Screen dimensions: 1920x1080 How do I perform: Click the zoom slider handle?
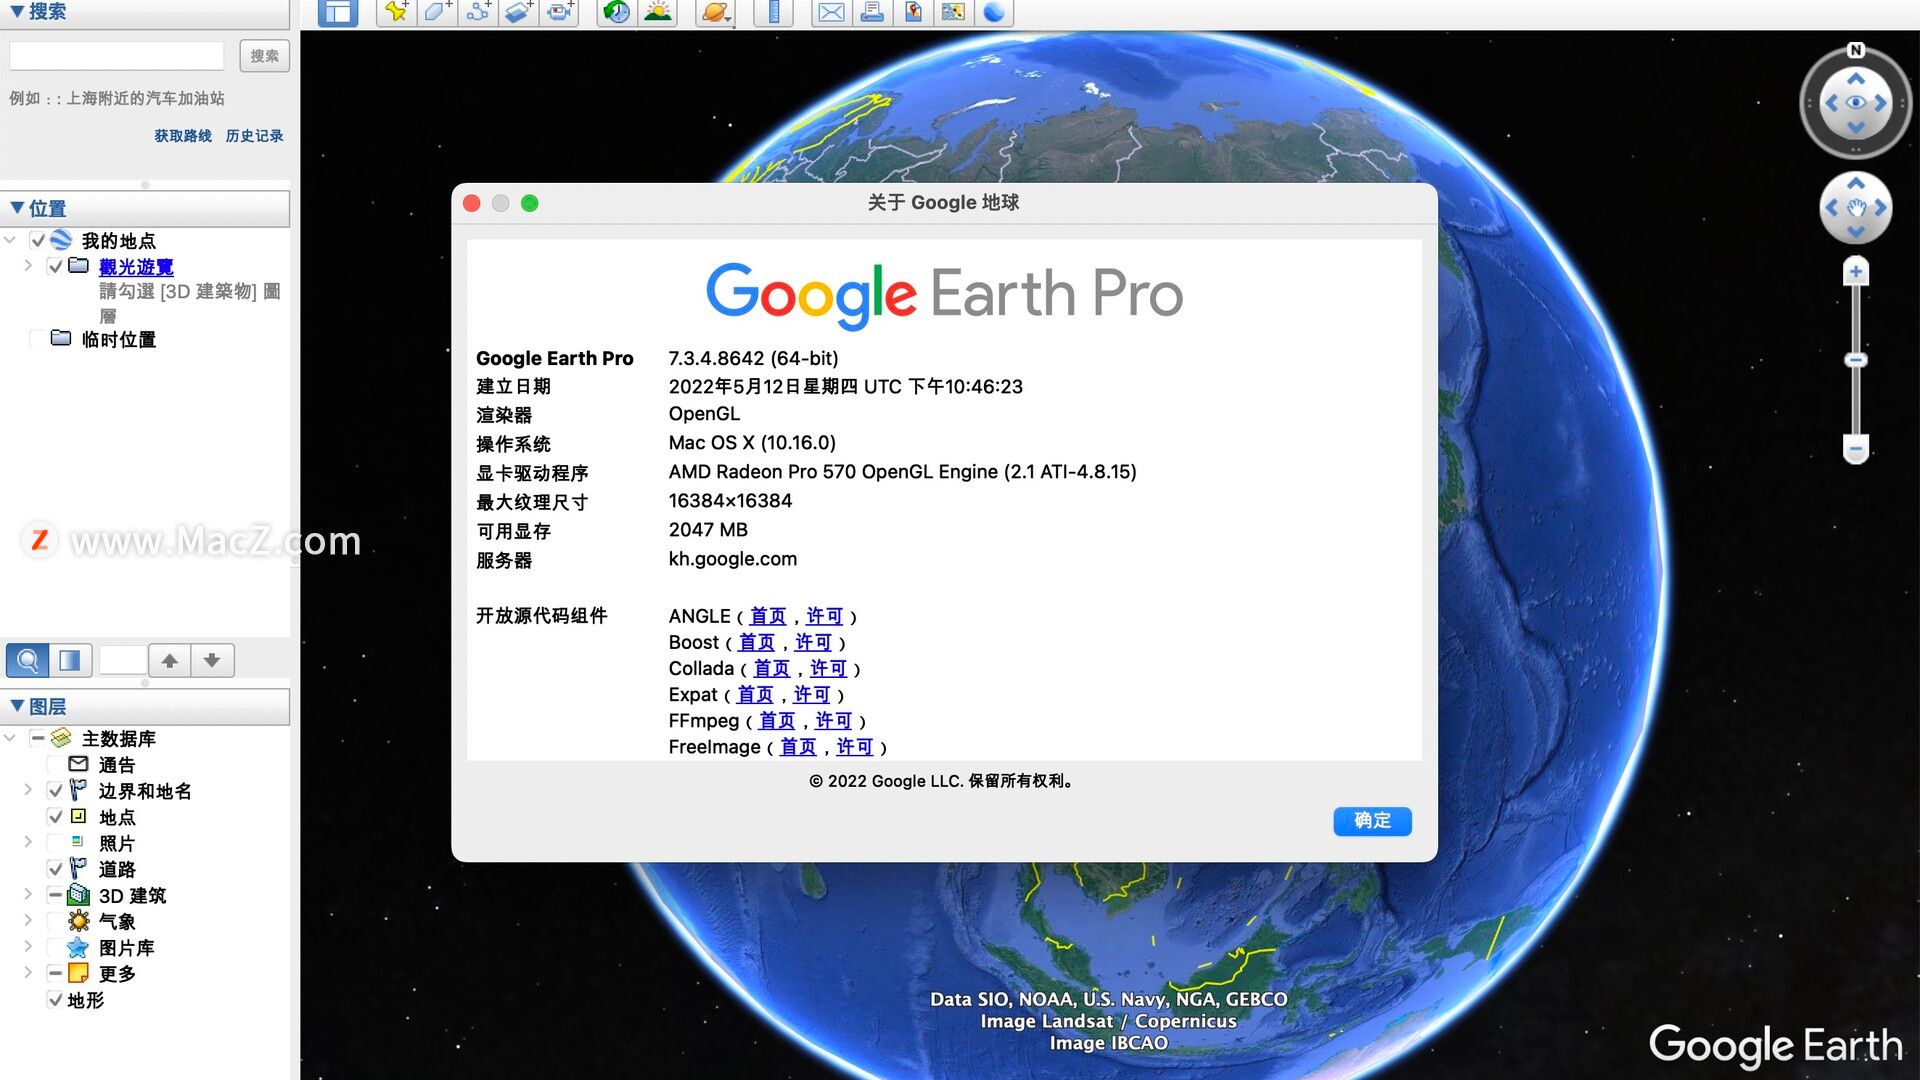click(1856, 360)
